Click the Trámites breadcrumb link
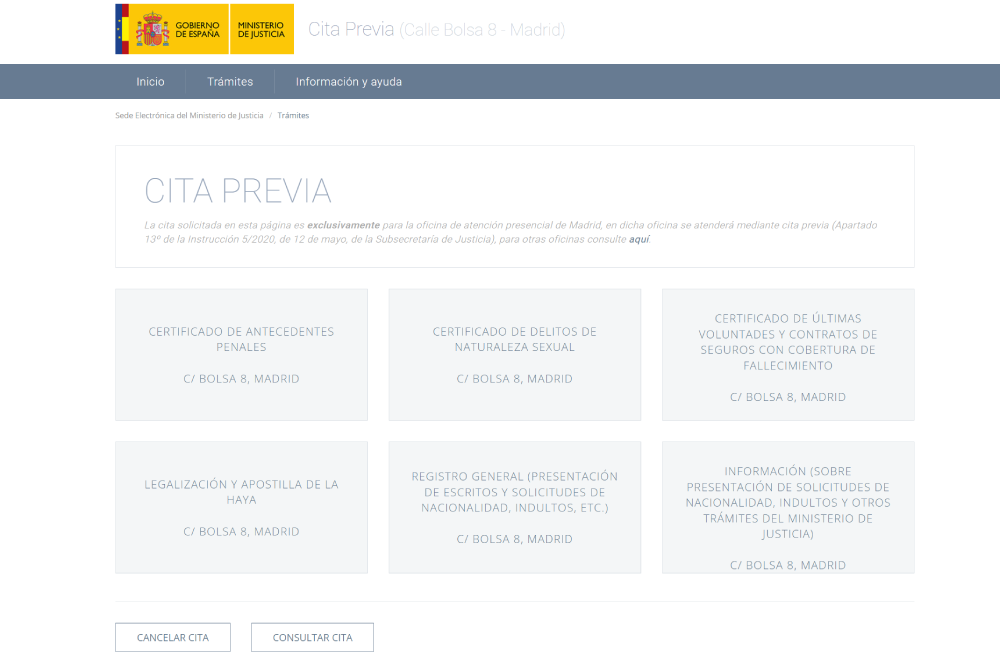The image size is (1000, 664). (x=293, y=115)
